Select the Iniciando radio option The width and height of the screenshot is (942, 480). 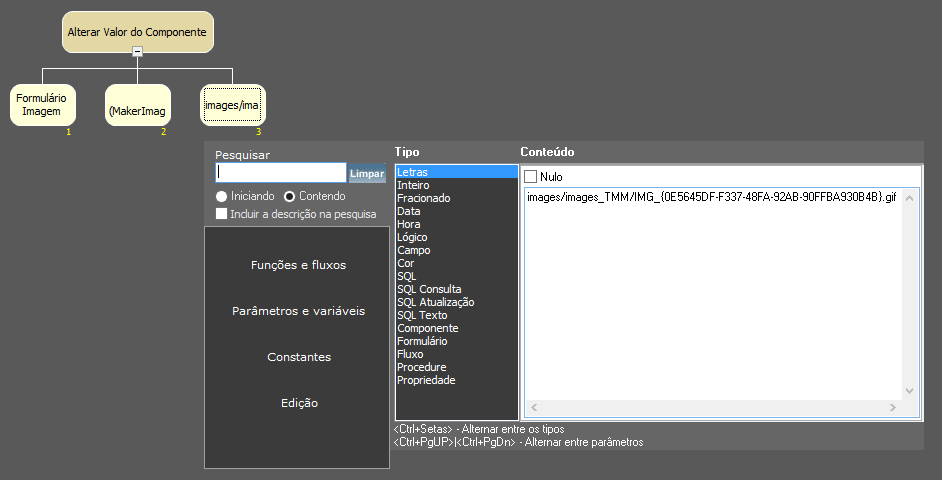click(222, 196)
